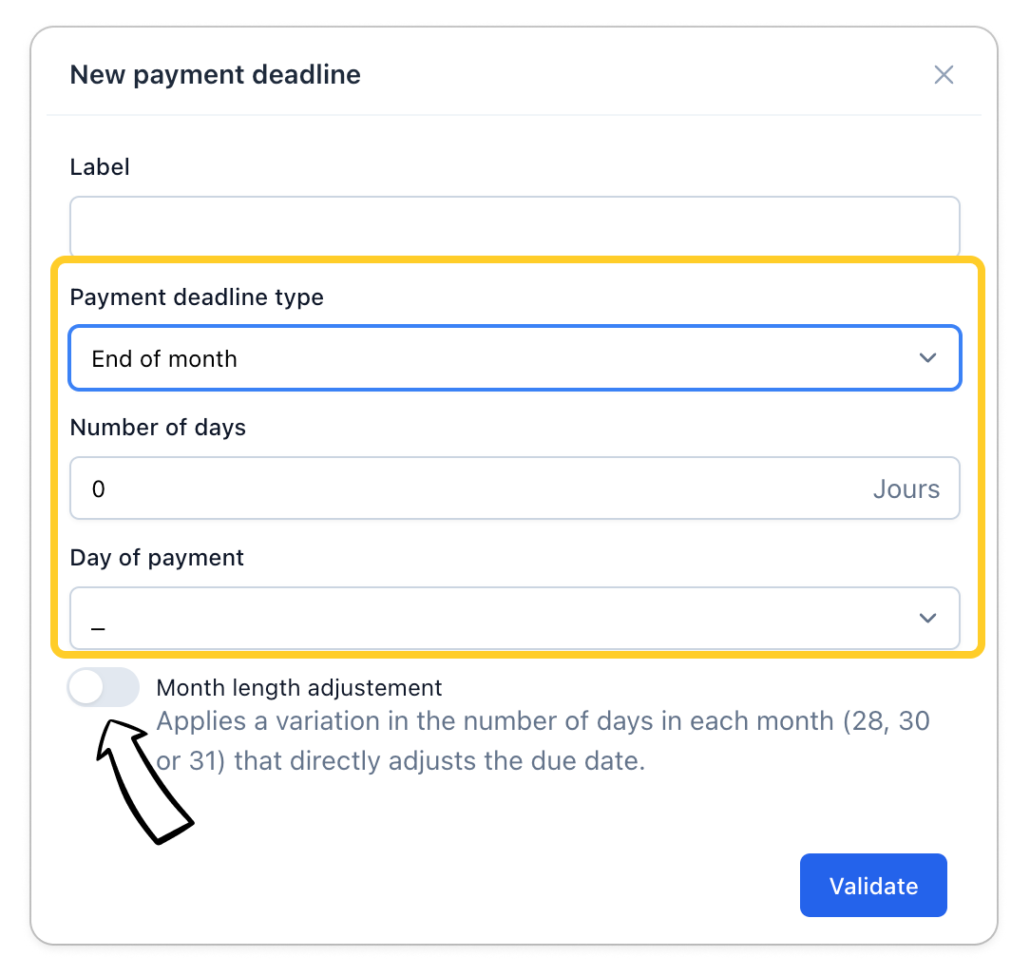Click the Day of payment caption
Image resolution: width=1030 pixels, height=976 pixels.
(157, 558)
